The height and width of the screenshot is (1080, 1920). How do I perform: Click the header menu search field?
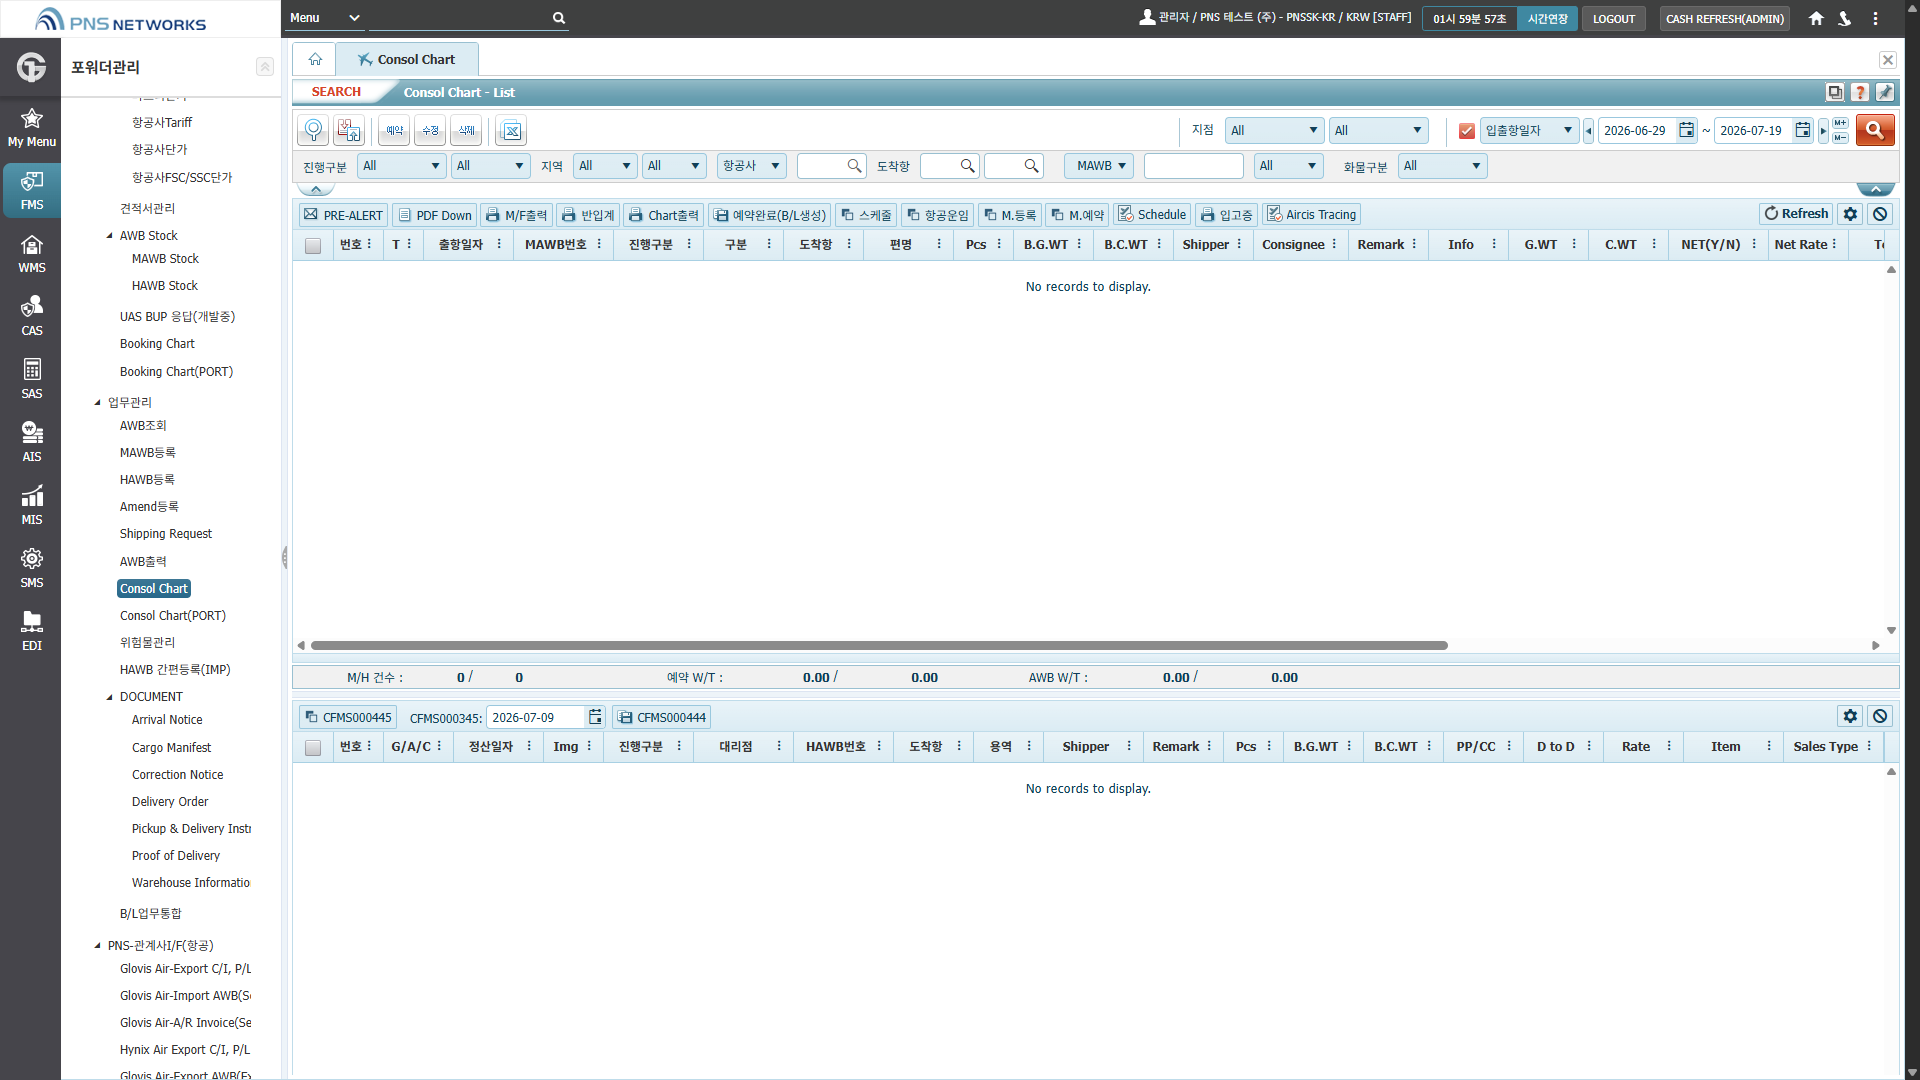pos(459,18)
